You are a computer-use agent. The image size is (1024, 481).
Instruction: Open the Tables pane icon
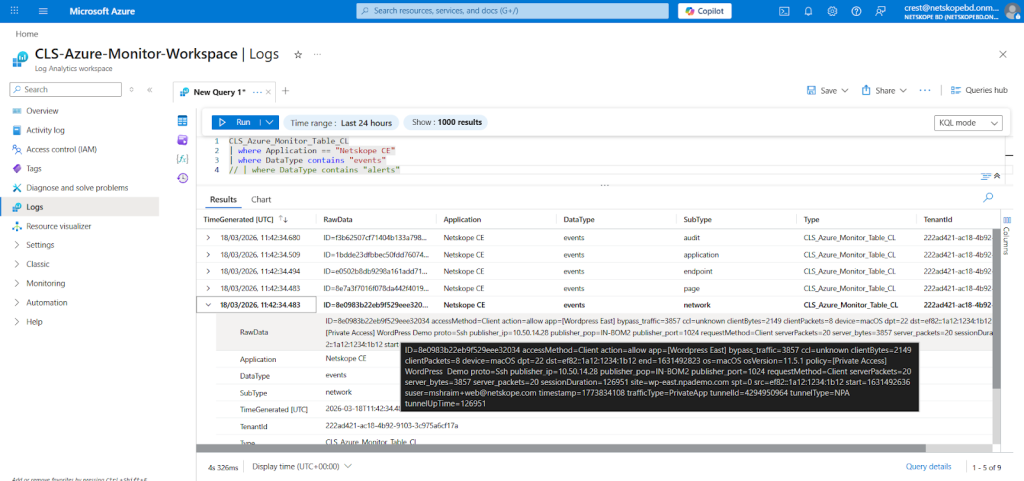coord(183,121)
